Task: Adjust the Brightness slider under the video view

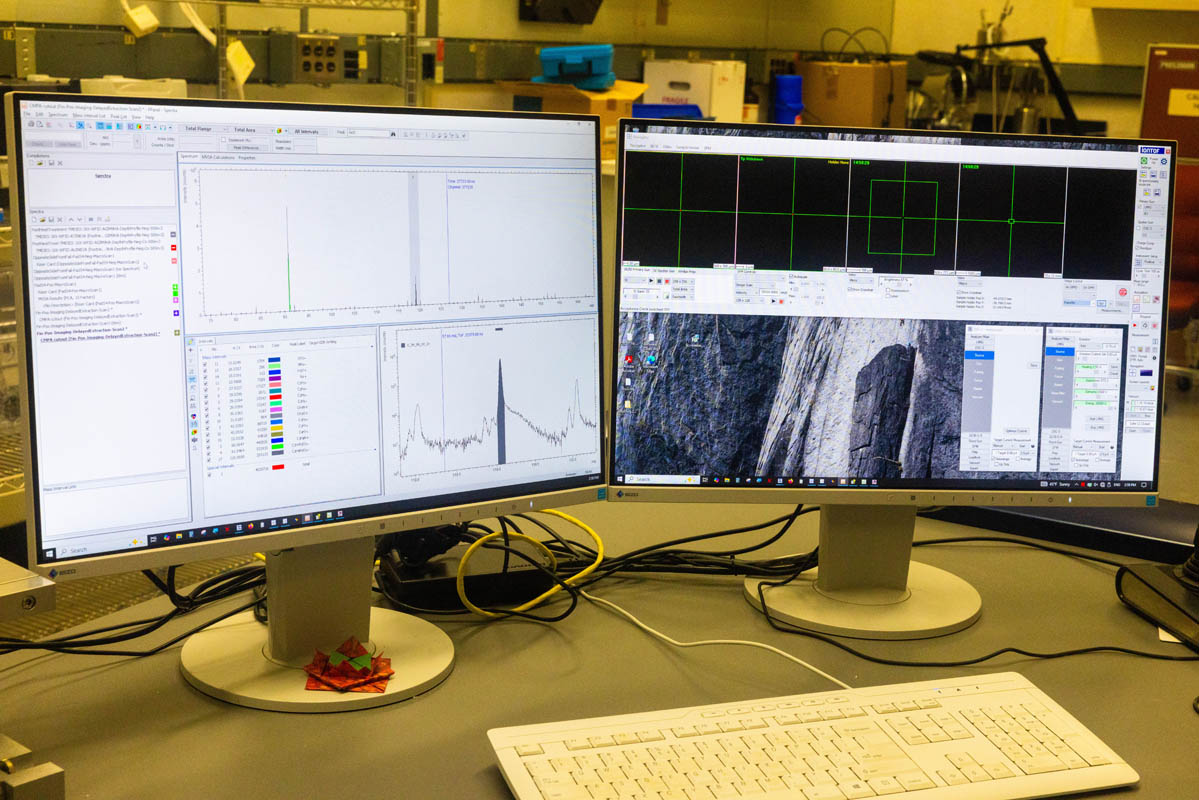Action: pos(896,285)
